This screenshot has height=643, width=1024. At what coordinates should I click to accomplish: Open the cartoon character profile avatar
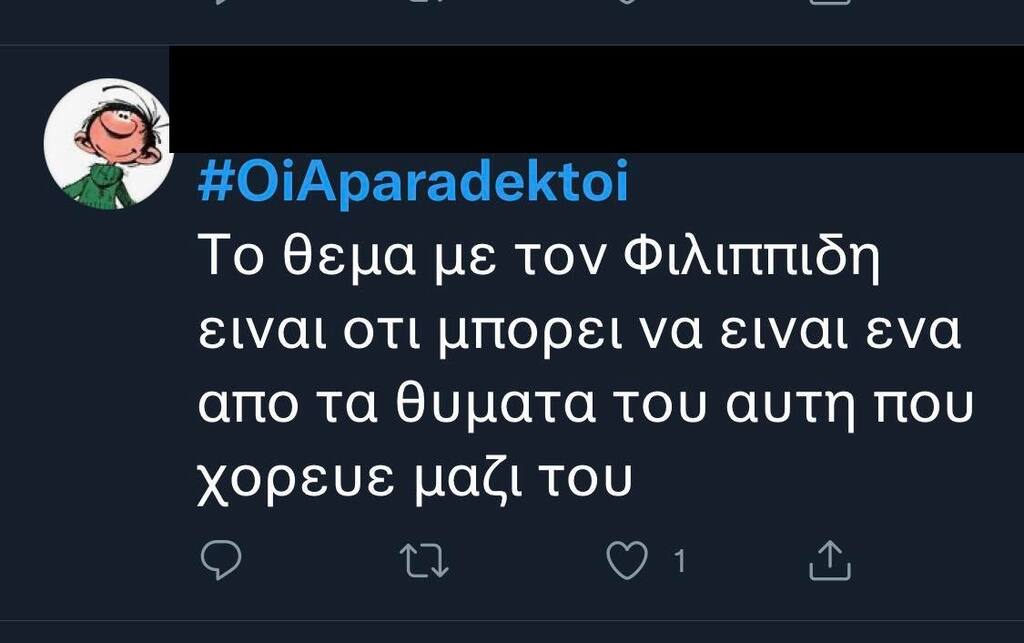click(x=108, y=144)
